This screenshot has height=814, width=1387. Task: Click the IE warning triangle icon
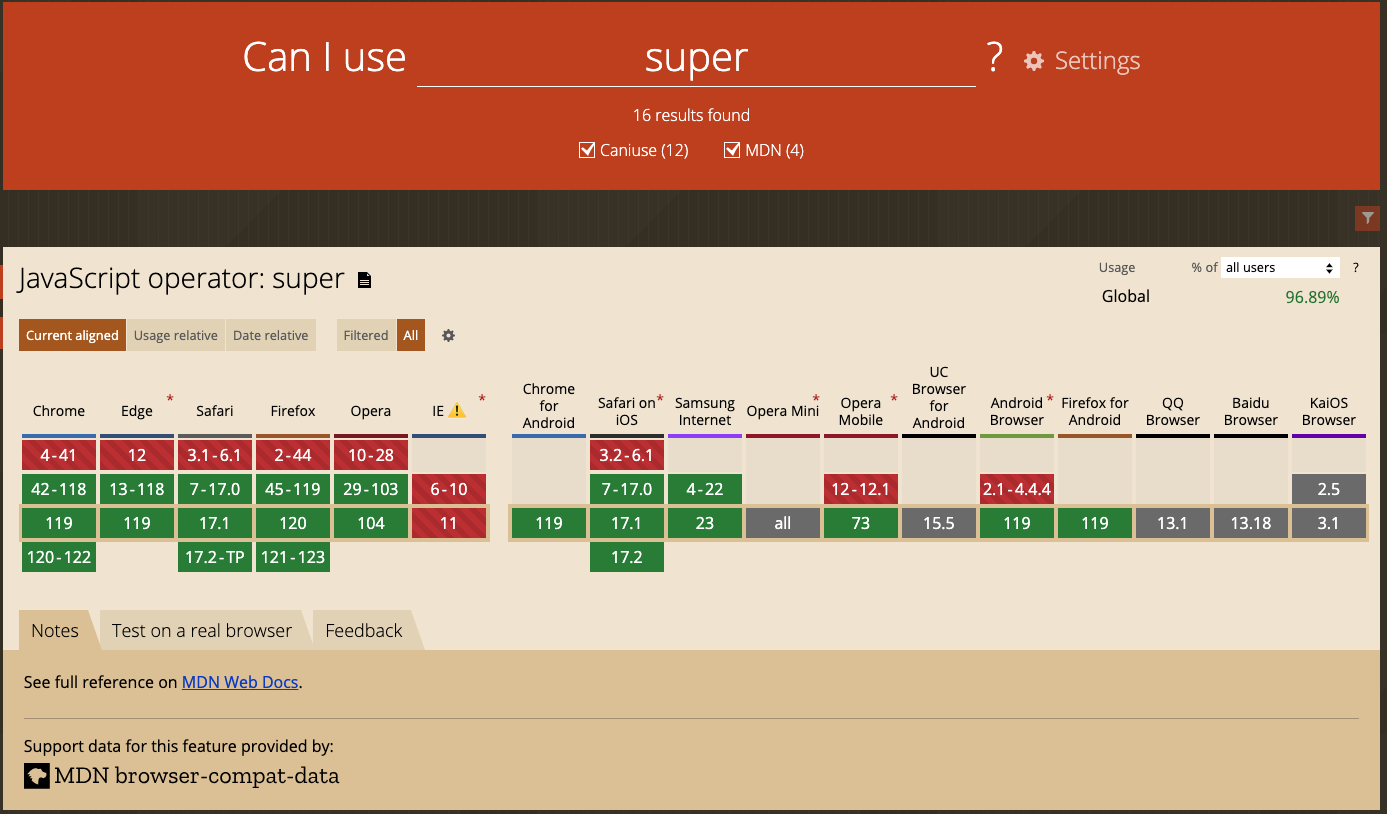[x=457, y=410]
